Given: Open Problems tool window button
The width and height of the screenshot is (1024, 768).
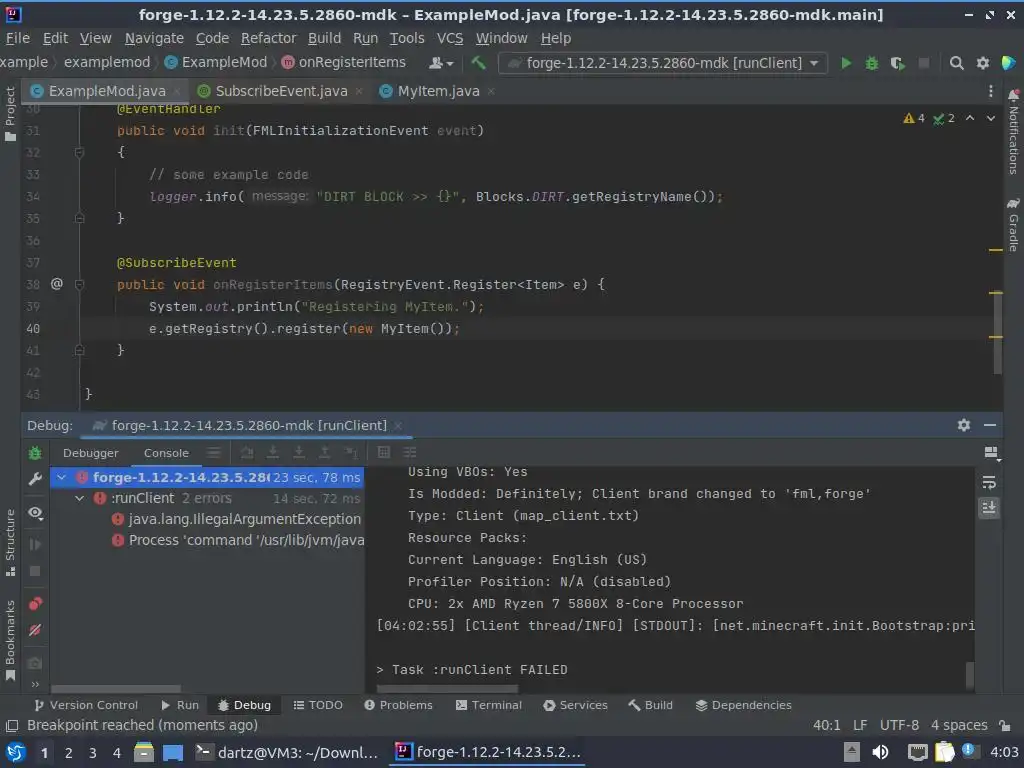Looking at the screenshot, I should point(398,705).
